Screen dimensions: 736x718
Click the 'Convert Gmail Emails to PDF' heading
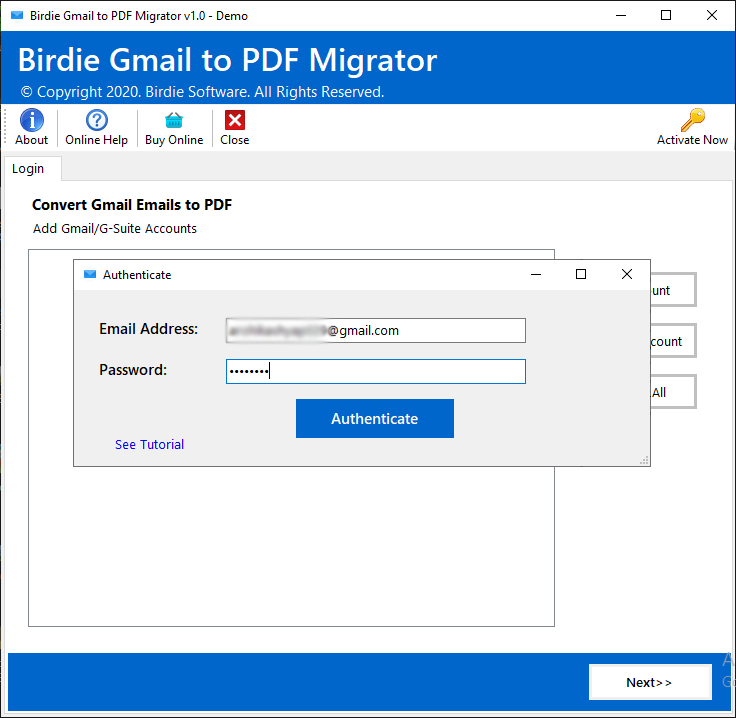pyautogui.click(x=132, y=205)
